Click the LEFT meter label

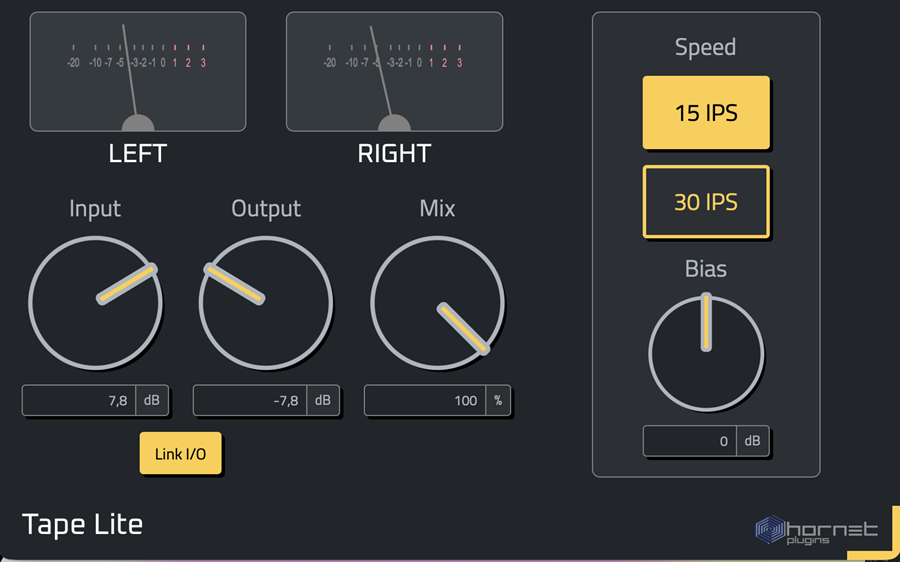click(138, 154)
